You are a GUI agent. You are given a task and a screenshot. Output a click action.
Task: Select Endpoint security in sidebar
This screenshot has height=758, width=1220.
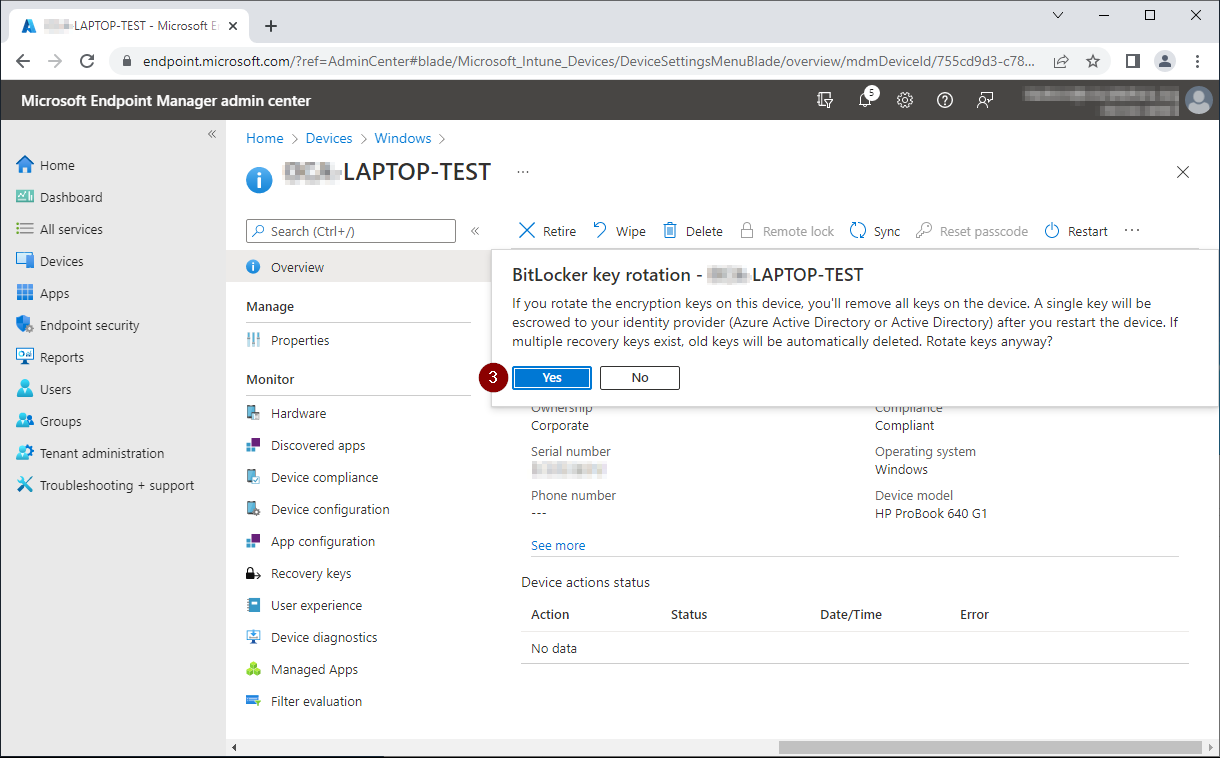pos(89,325)
